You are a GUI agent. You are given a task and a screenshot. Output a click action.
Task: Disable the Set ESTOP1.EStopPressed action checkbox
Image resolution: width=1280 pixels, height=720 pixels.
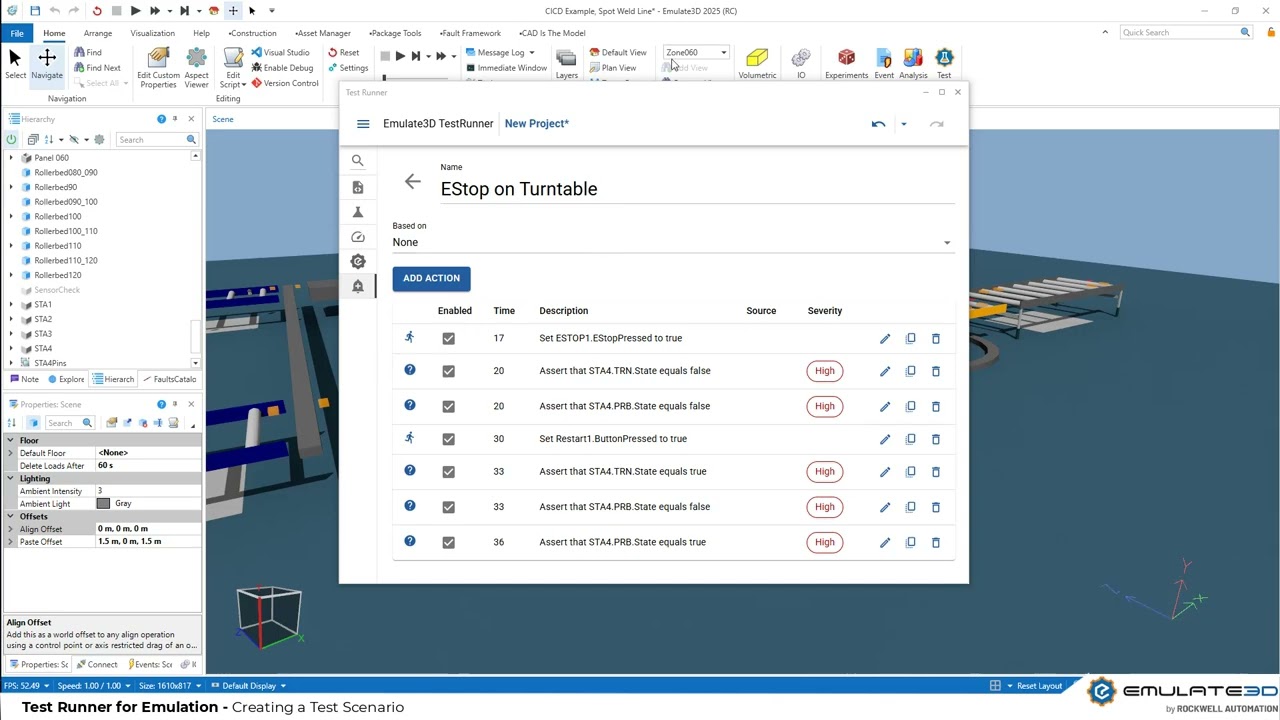point(448,339)
